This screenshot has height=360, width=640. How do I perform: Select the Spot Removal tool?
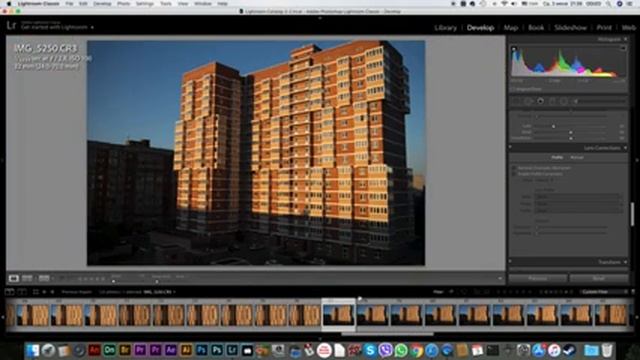(x=529, y=101)
